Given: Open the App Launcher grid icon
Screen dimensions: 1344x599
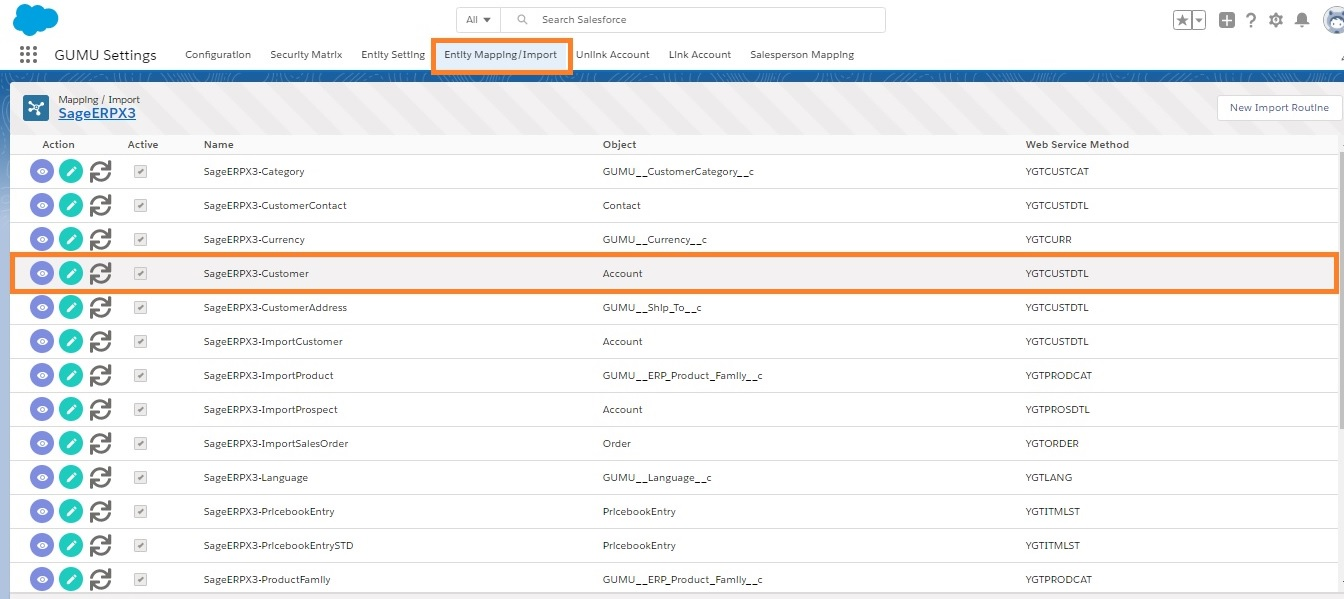Looking at the screenshot, I should [x=28, y=55].
